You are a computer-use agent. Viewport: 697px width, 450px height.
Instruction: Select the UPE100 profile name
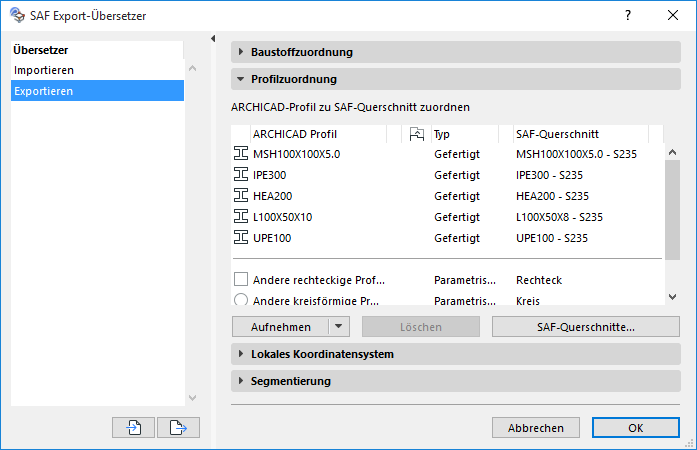pos(272,238)
